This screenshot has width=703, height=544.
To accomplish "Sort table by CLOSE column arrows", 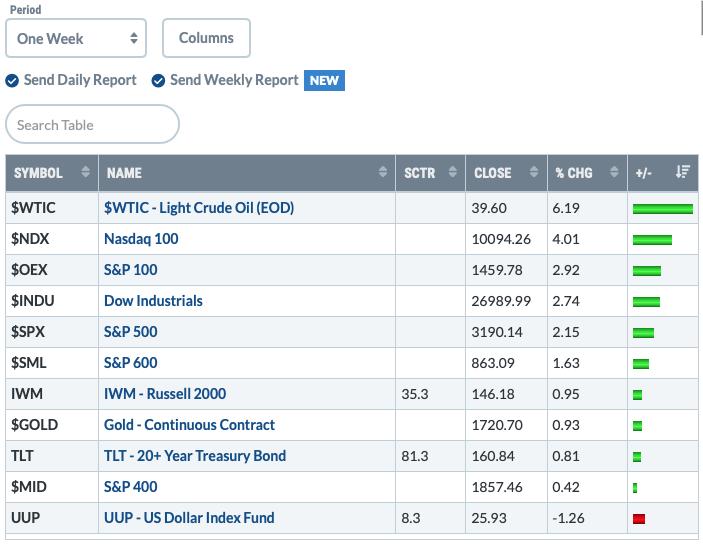I will point(534,172).
